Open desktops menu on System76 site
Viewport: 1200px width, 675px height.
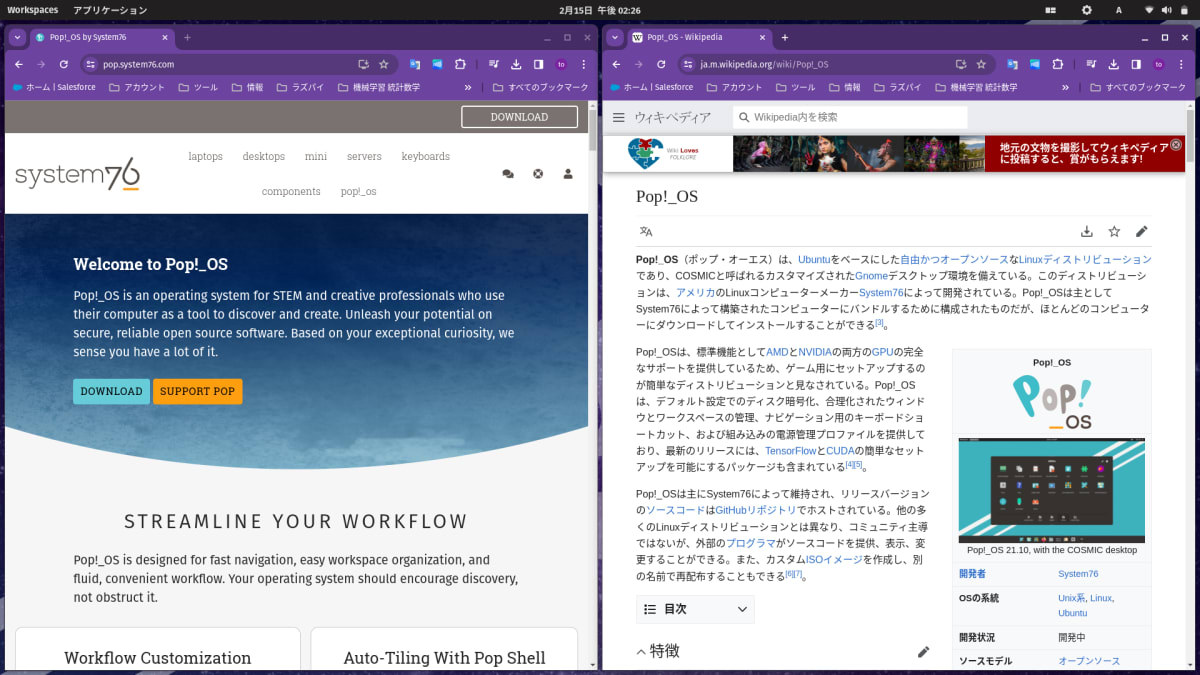point(263,156)
